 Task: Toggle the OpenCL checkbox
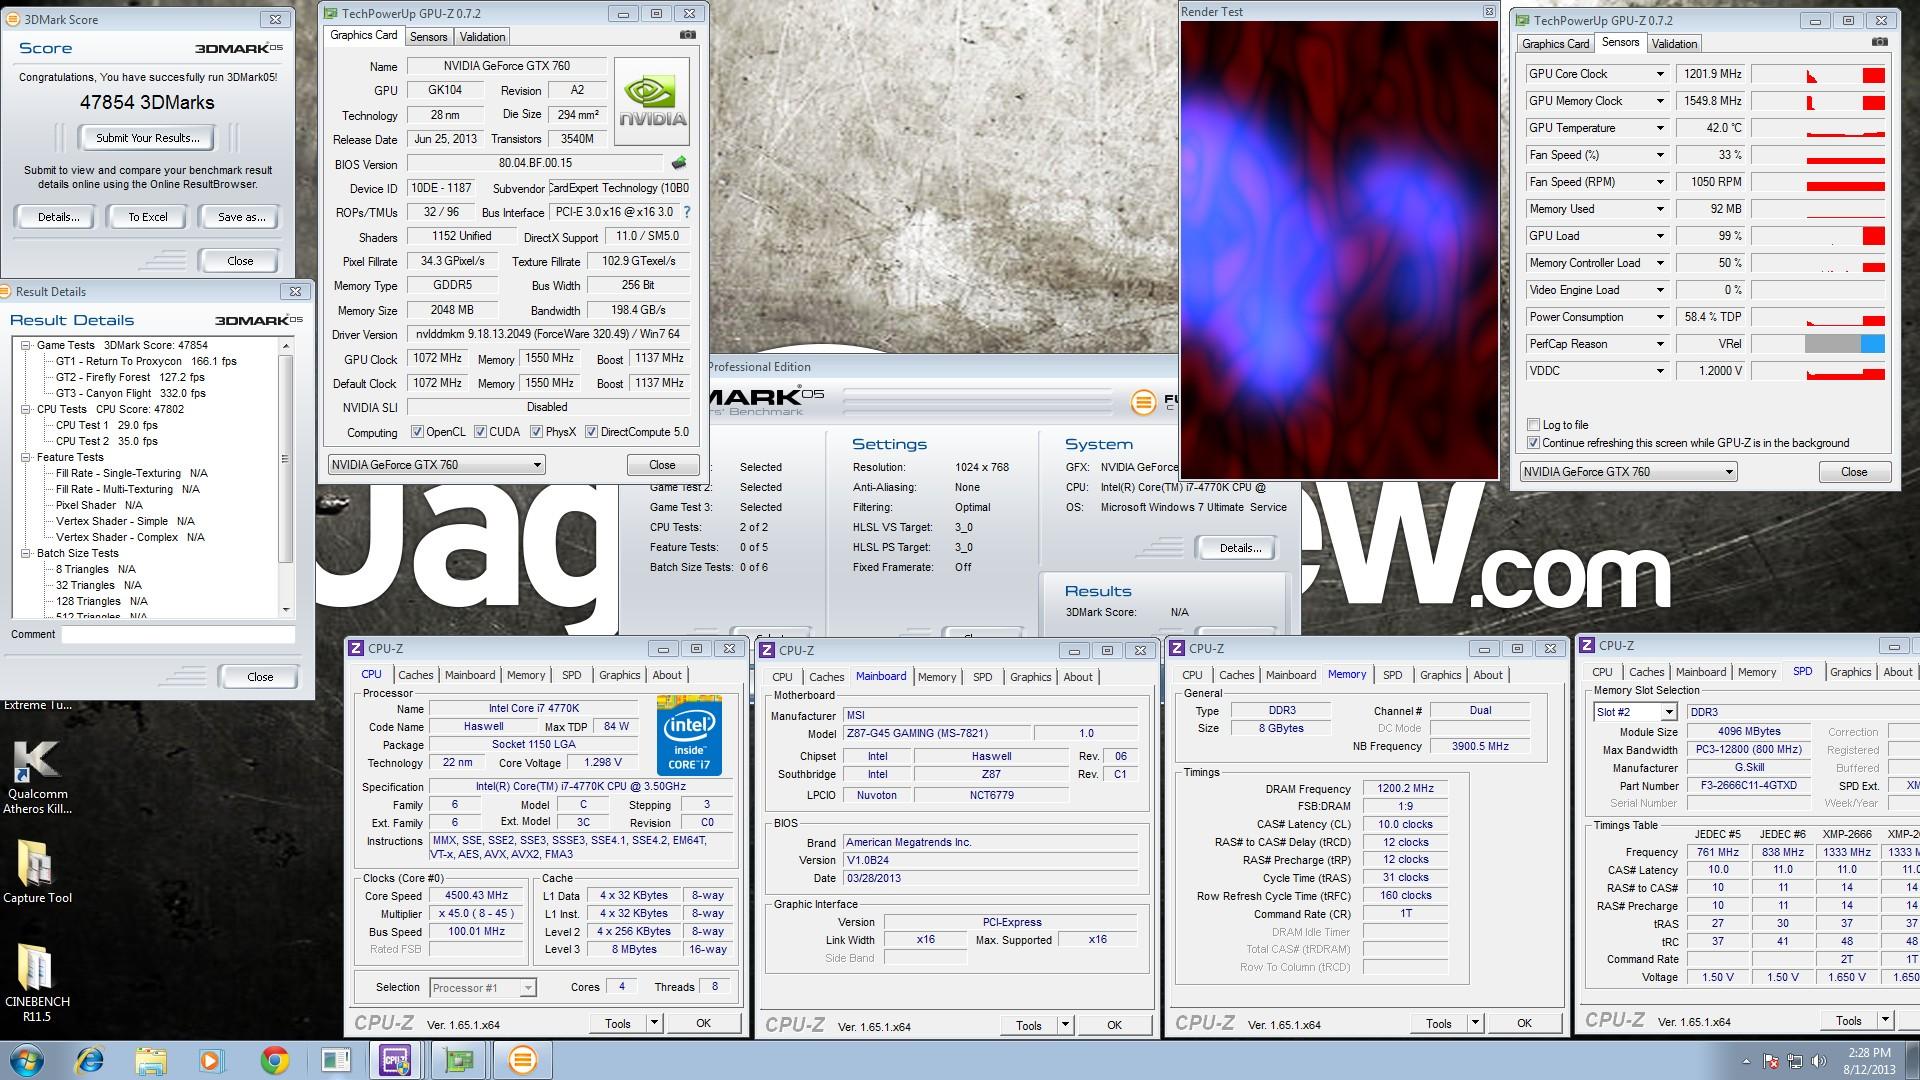(417, 432)
